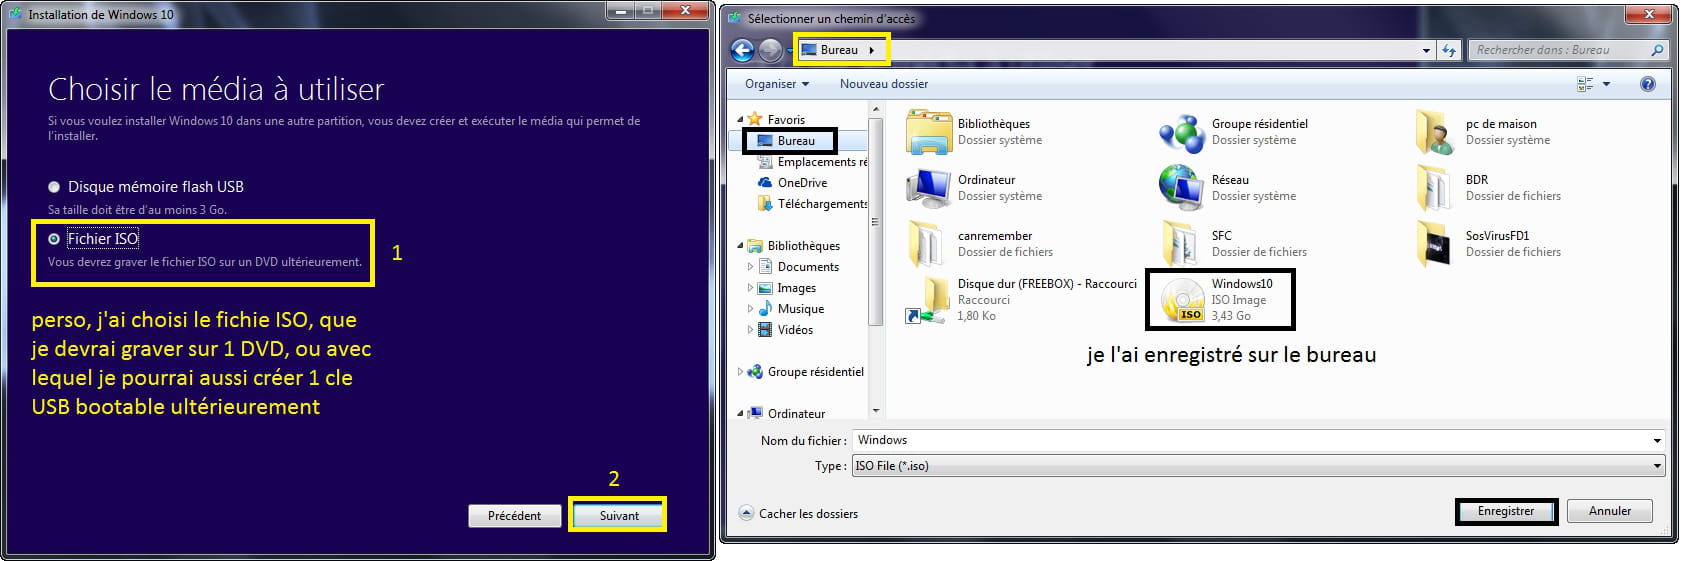Select Vidéos in the sidebar
The image size is (1683, 561).
click(x=795, y=330)
